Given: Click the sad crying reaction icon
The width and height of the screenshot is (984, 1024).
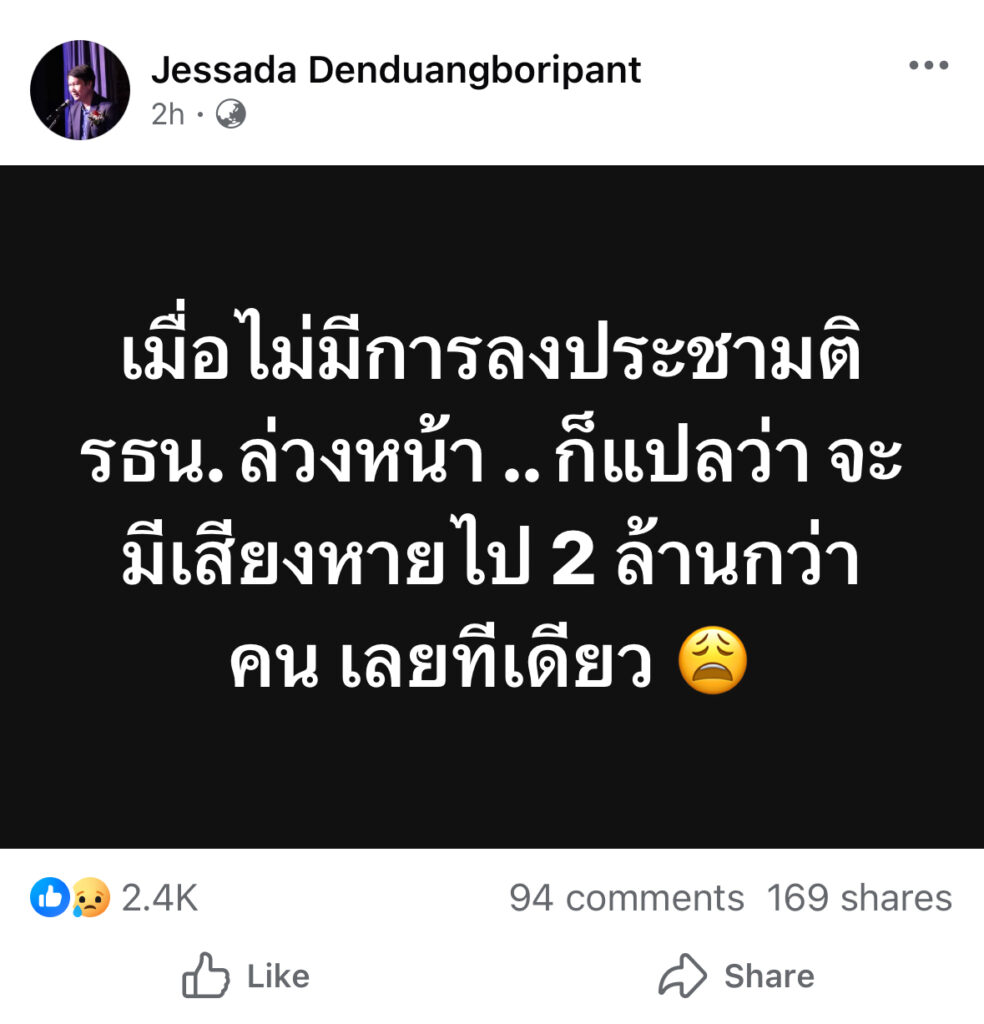Looking at the screenshot, I should pyautogui.click(x=91, y=897).
